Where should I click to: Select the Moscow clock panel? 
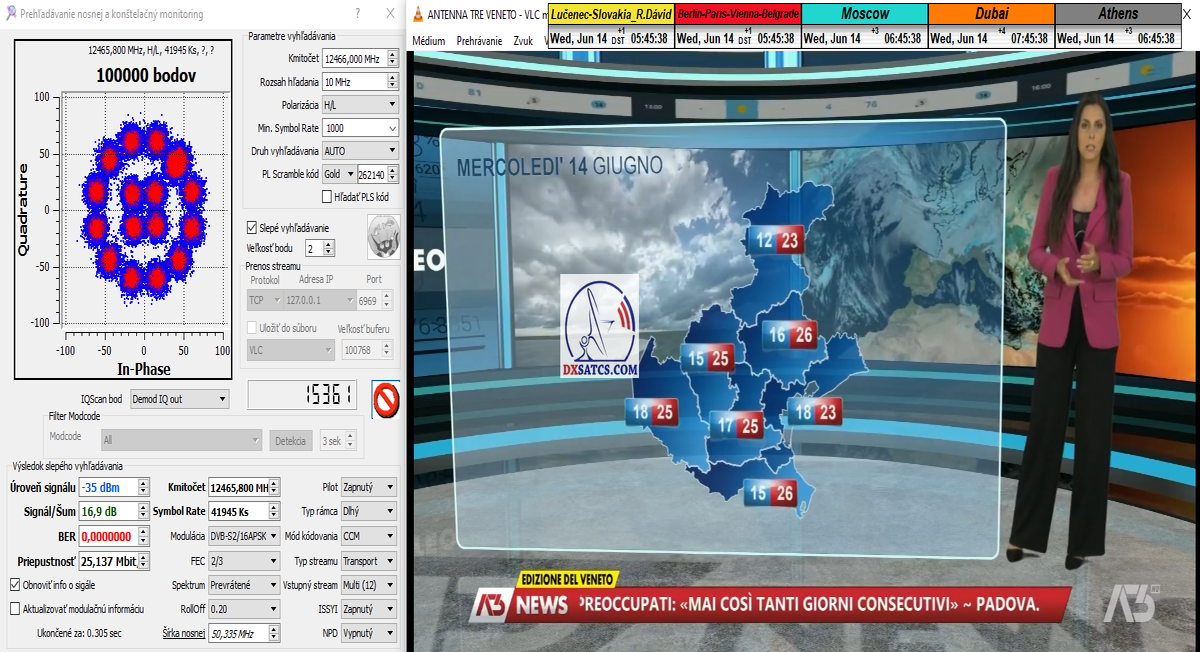click(864, 26)
